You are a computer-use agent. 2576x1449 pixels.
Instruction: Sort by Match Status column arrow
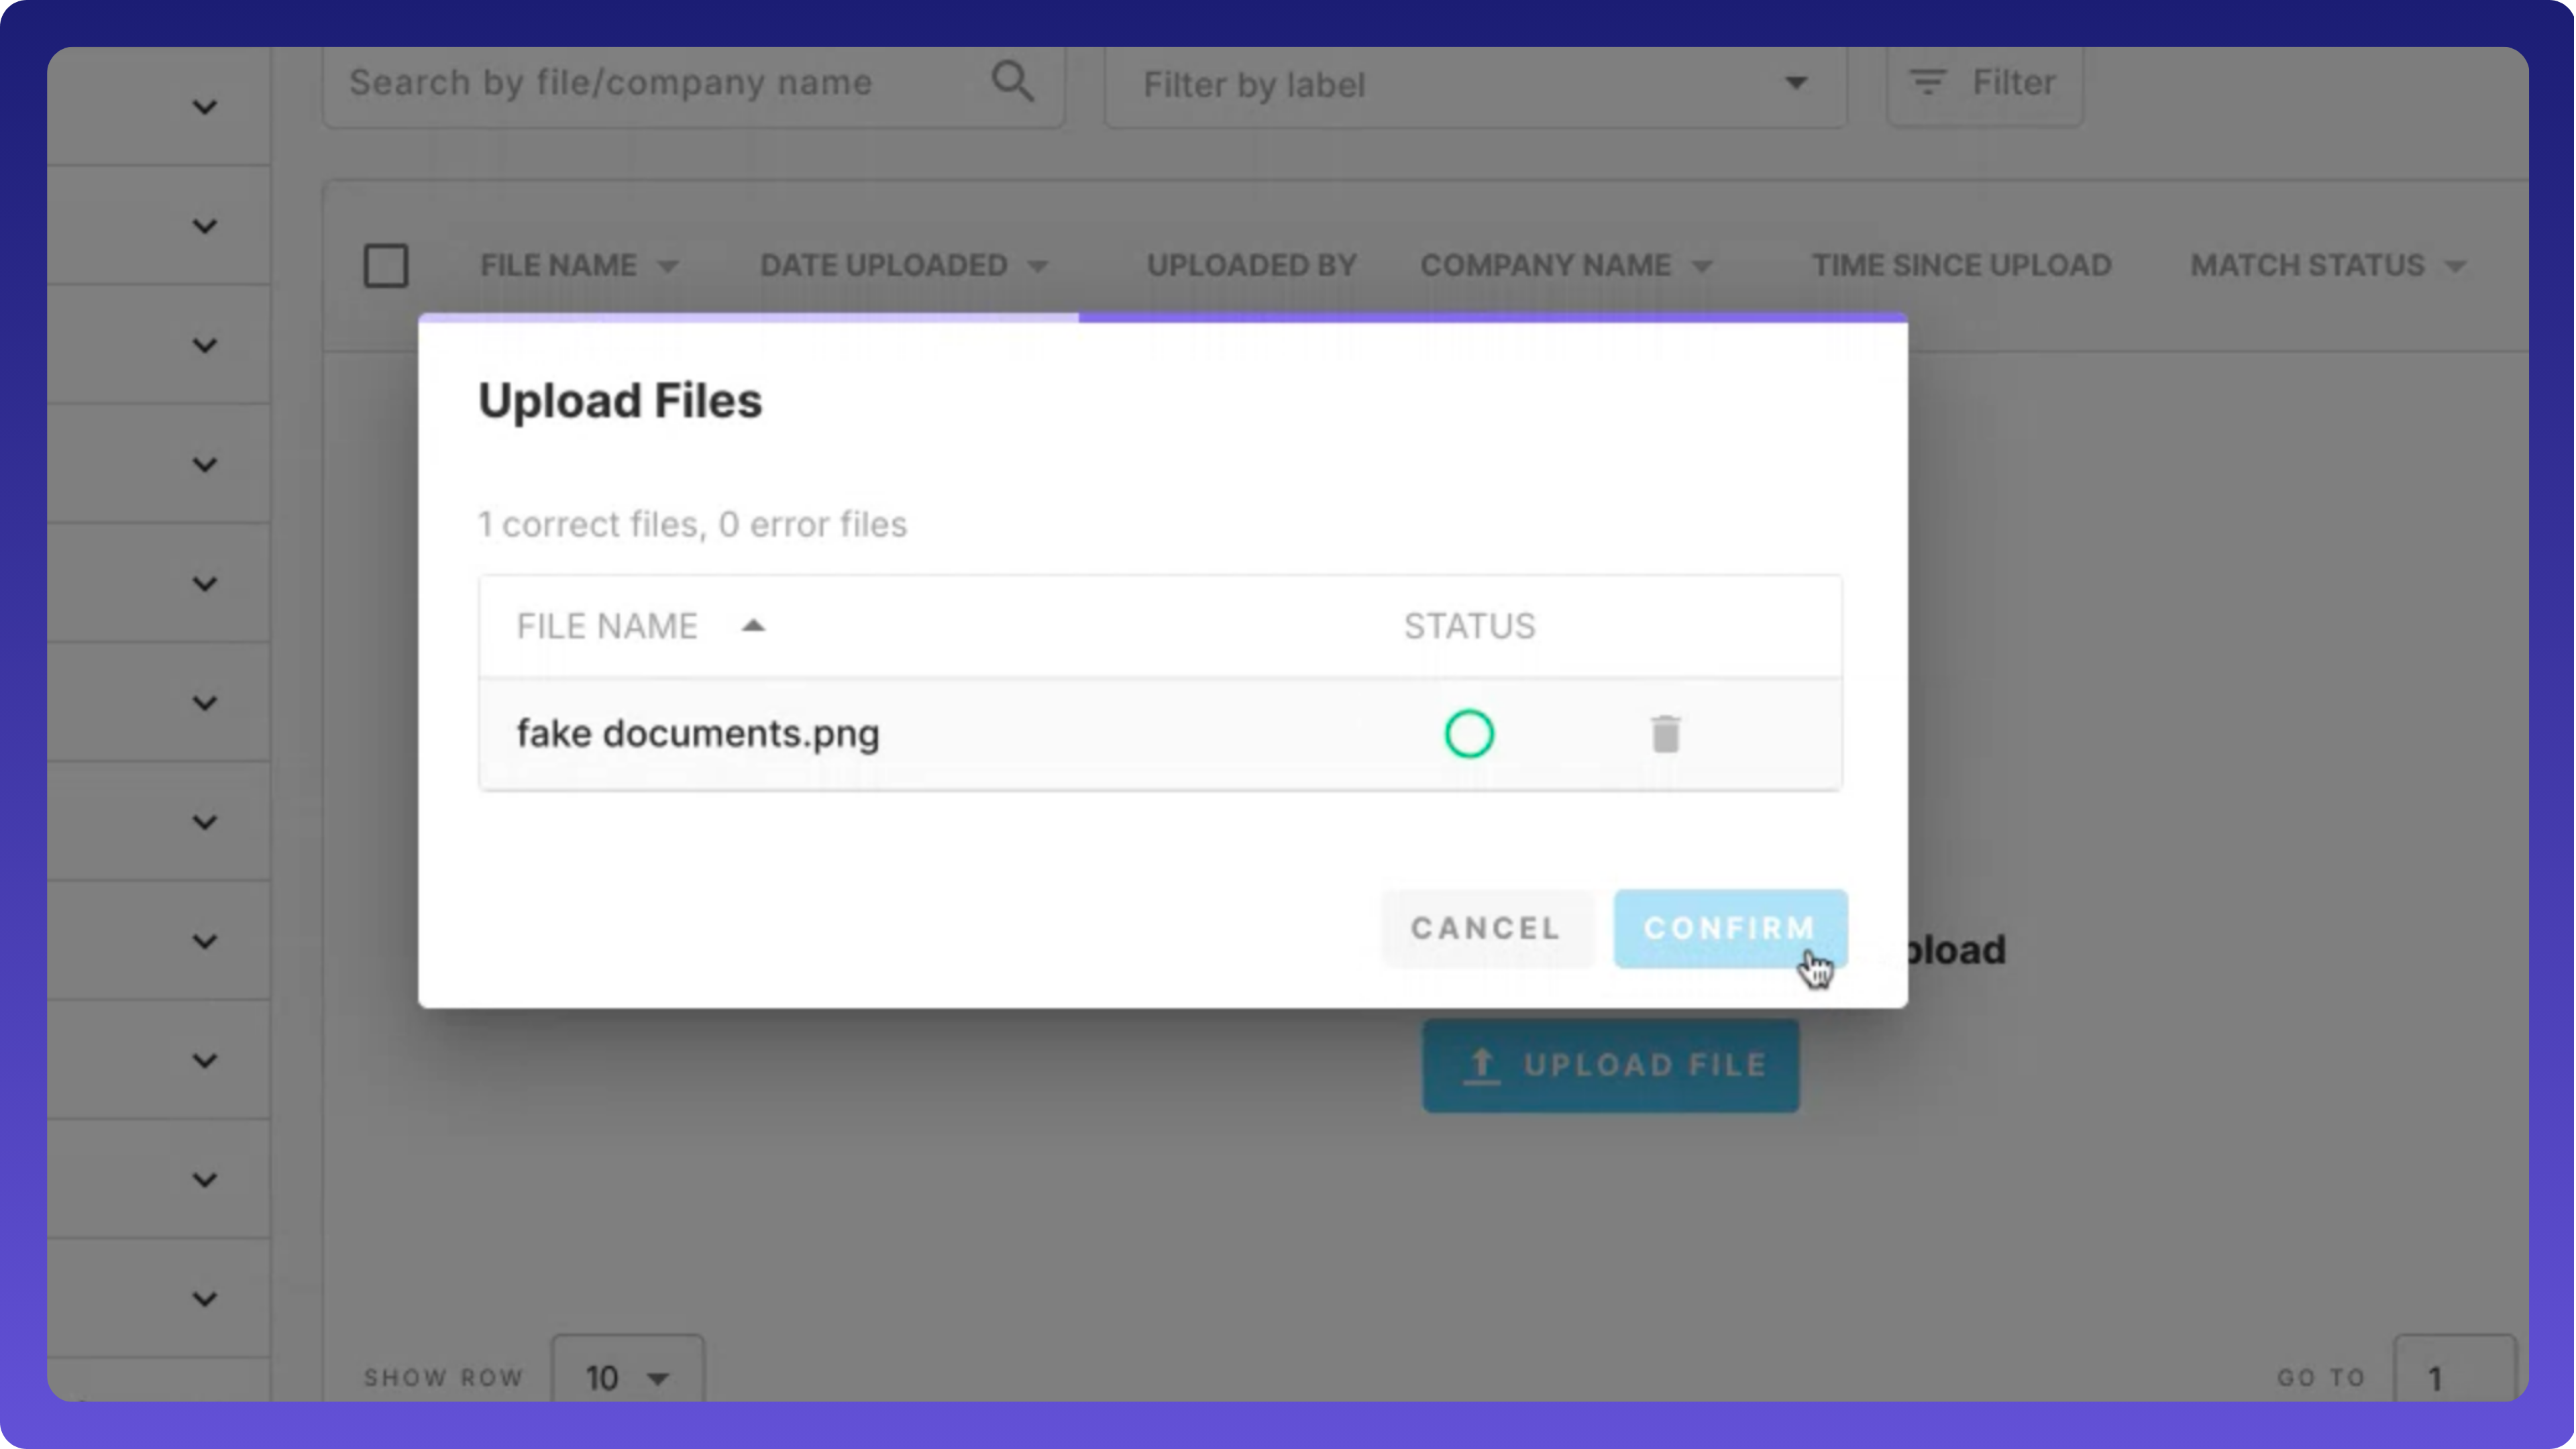click(2455, 266)
